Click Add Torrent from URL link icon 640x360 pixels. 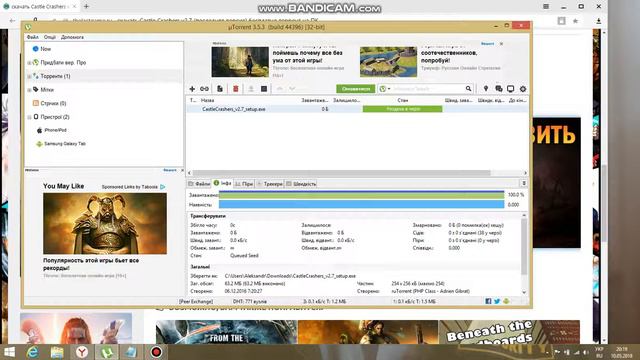(x=204, y=89)
